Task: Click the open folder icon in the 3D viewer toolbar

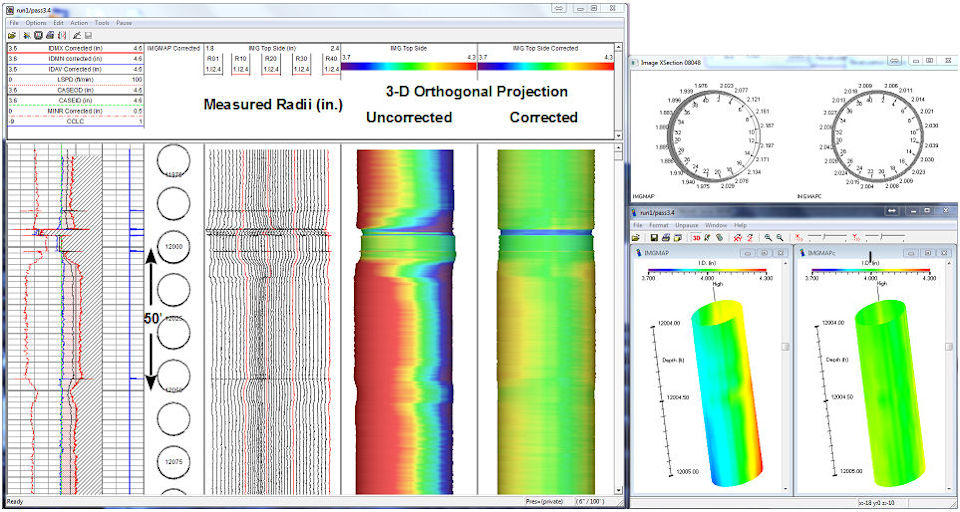Action: point(636,238)
